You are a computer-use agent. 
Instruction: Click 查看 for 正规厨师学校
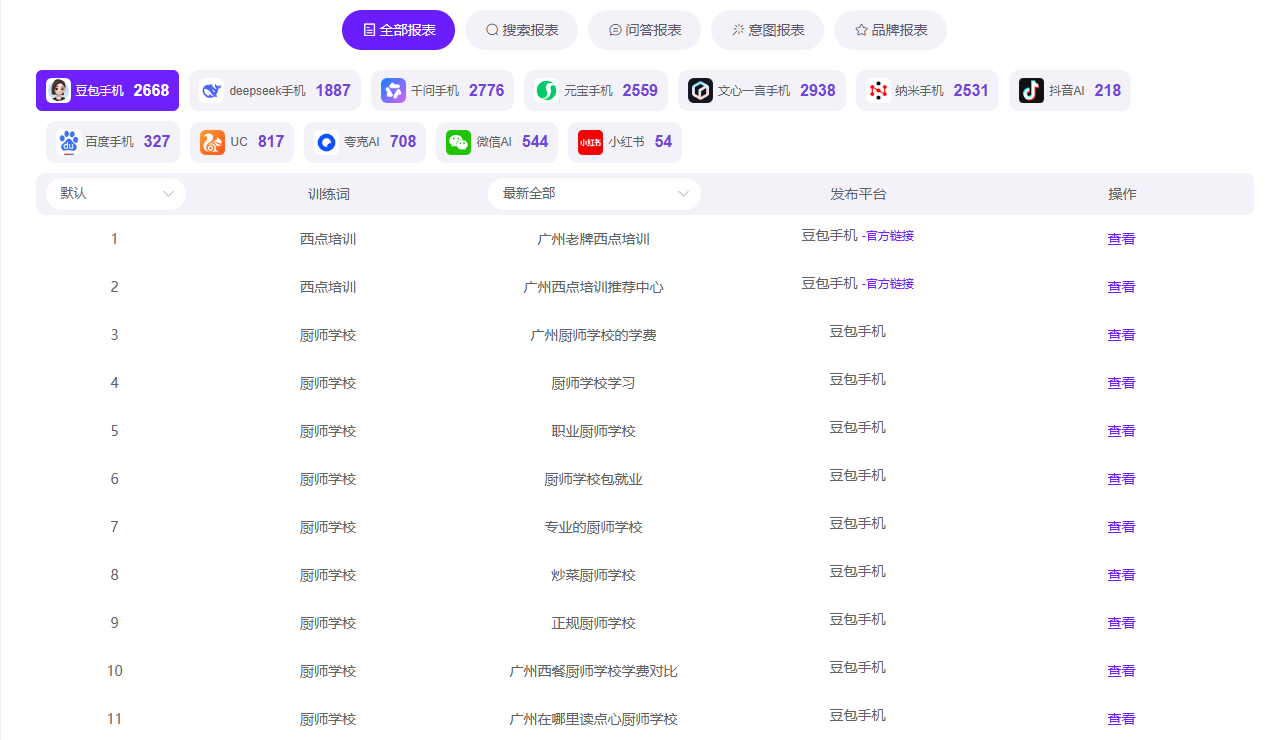click(x=1121, y=623)
